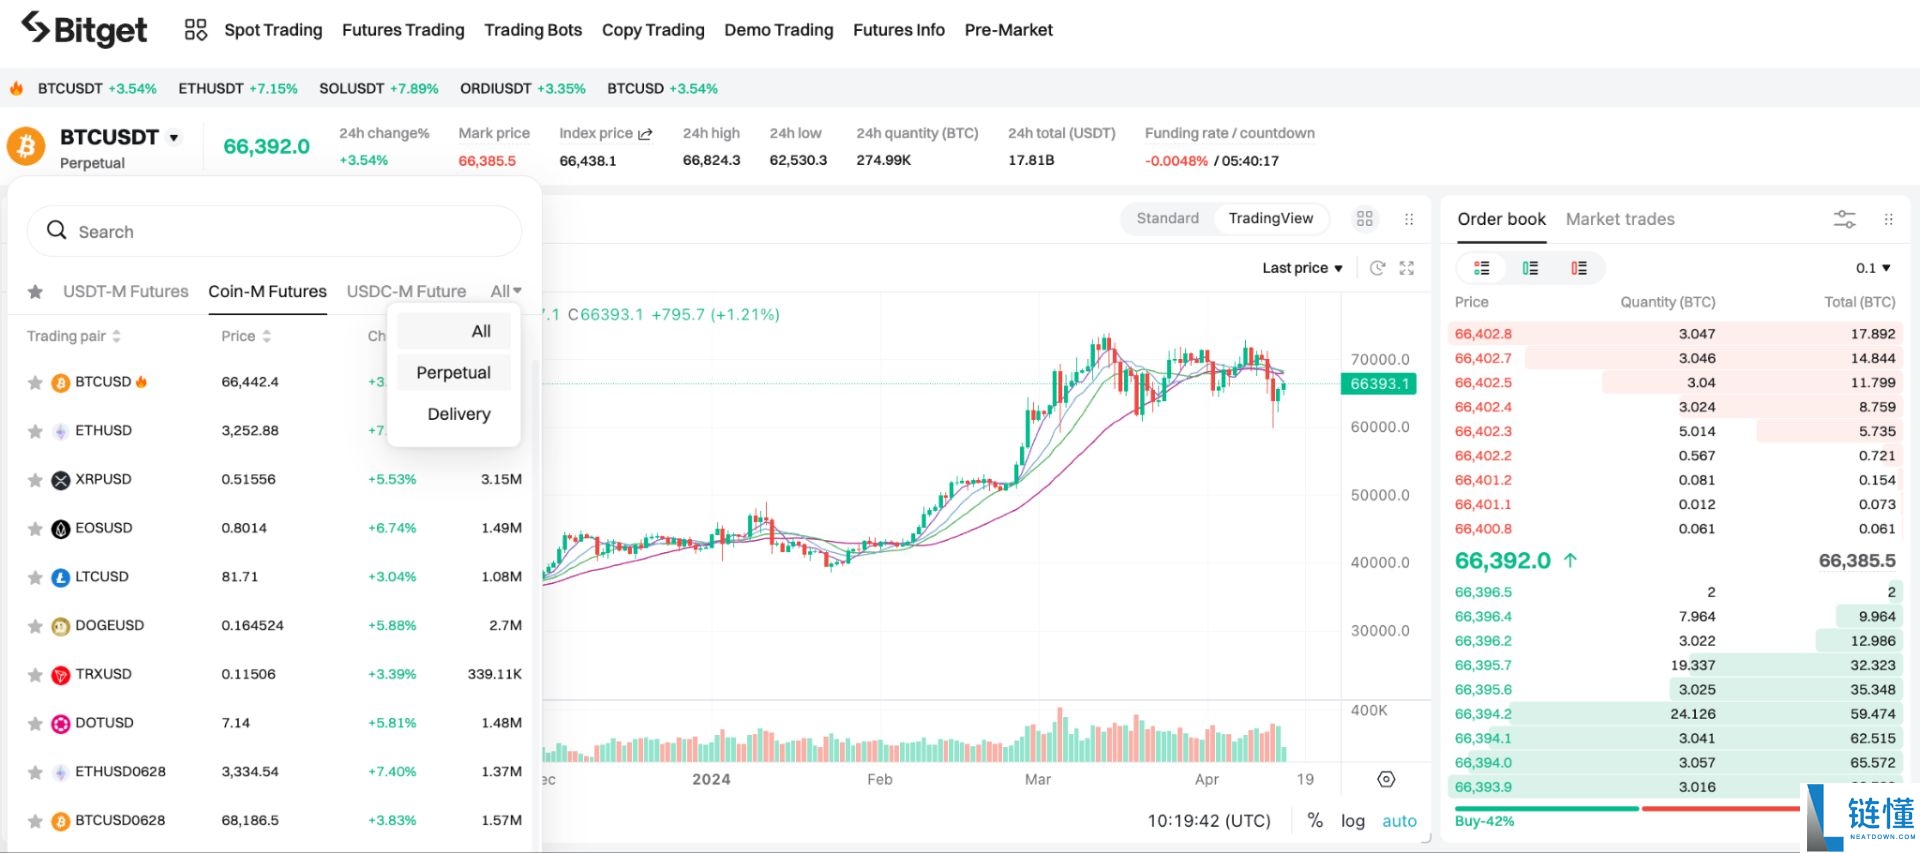This screenshot has width=1920, height=853.
Task: Sort by Price column arrows
Action: pyautogui.click(x=267, y=336)
